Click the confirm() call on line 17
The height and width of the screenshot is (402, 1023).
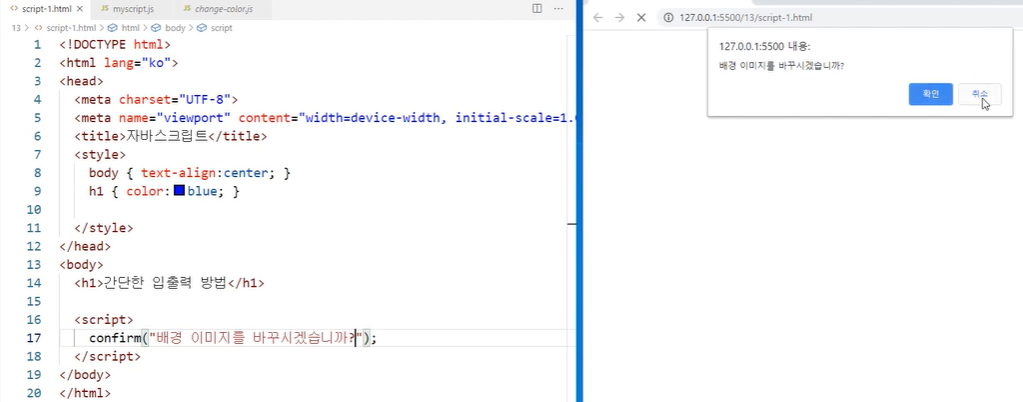coord(233,338)
